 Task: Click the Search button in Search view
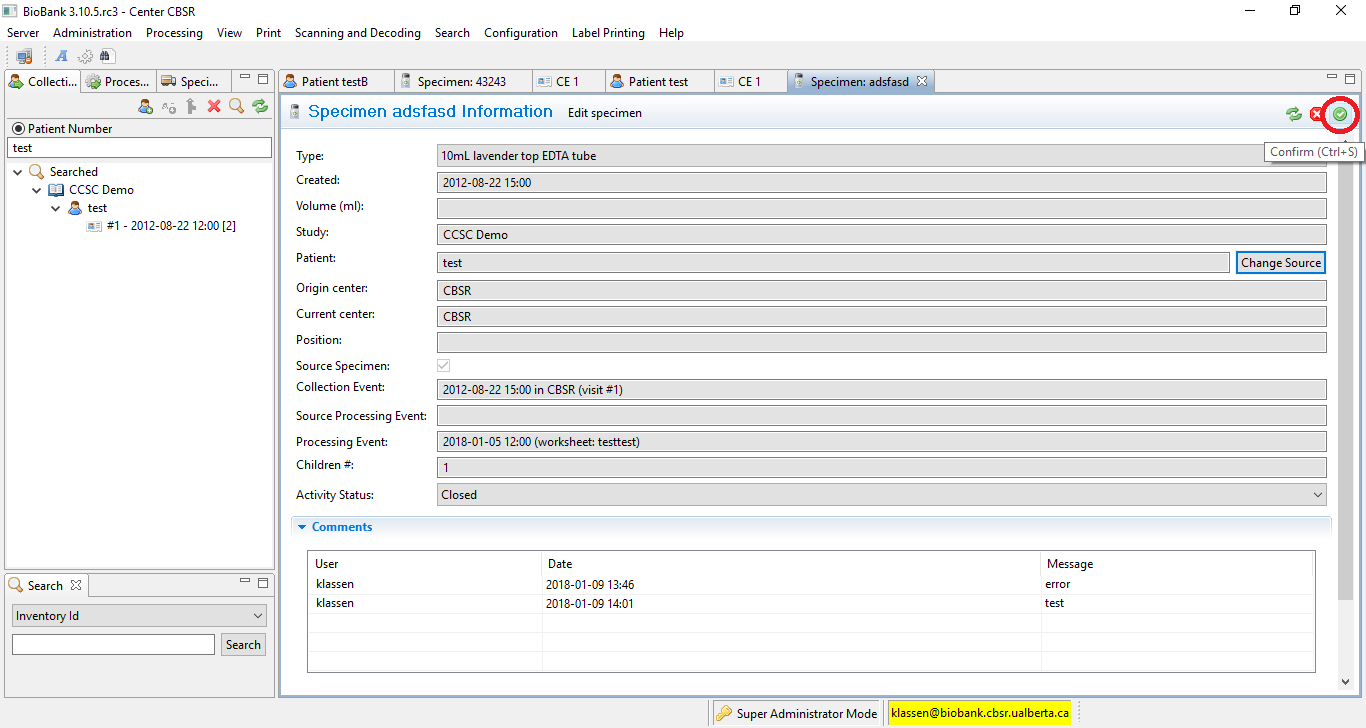[243, 645]
